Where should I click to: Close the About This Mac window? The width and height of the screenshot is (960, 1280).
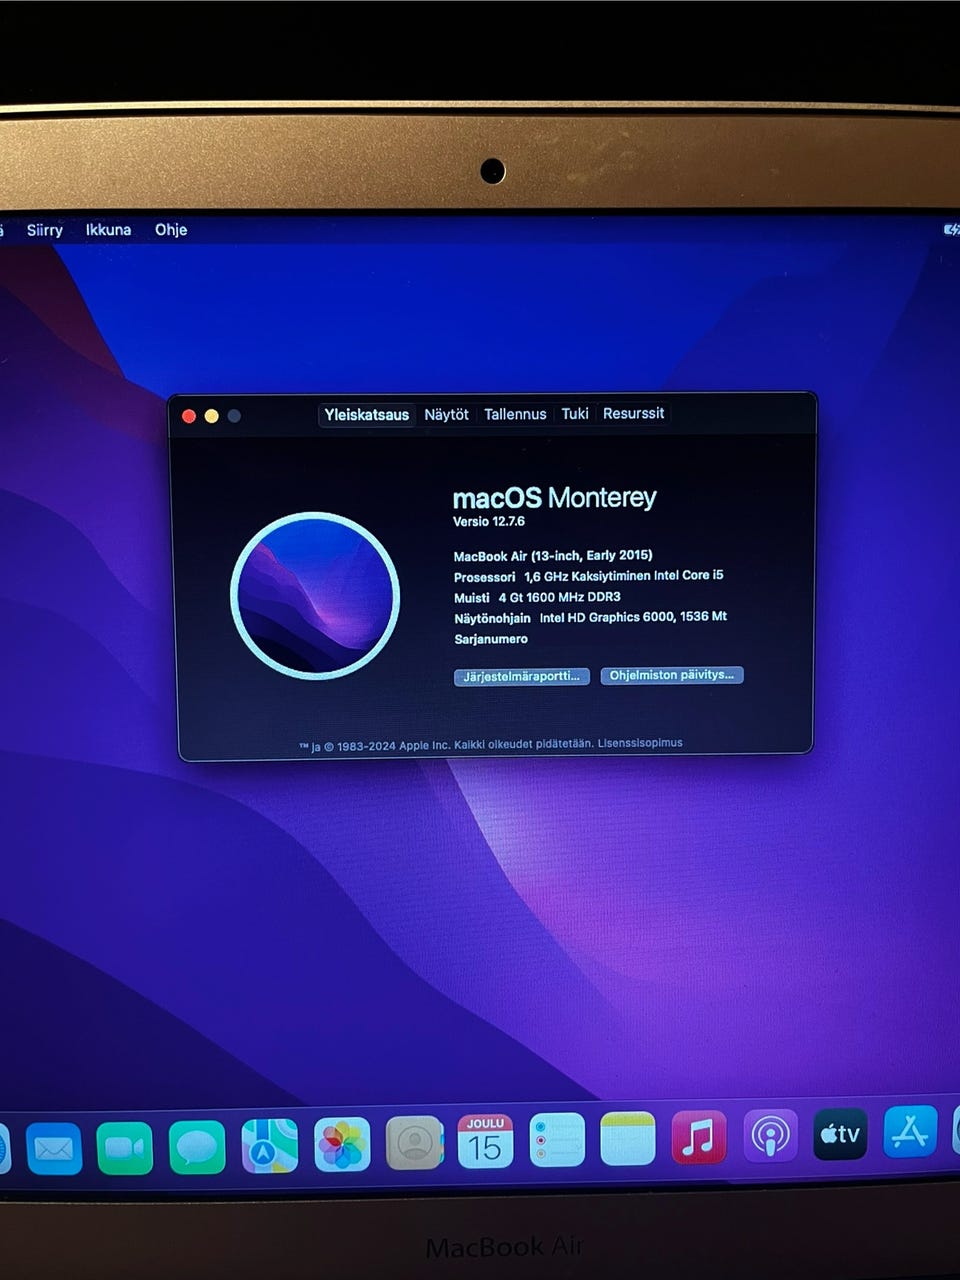tap(188, 416)
